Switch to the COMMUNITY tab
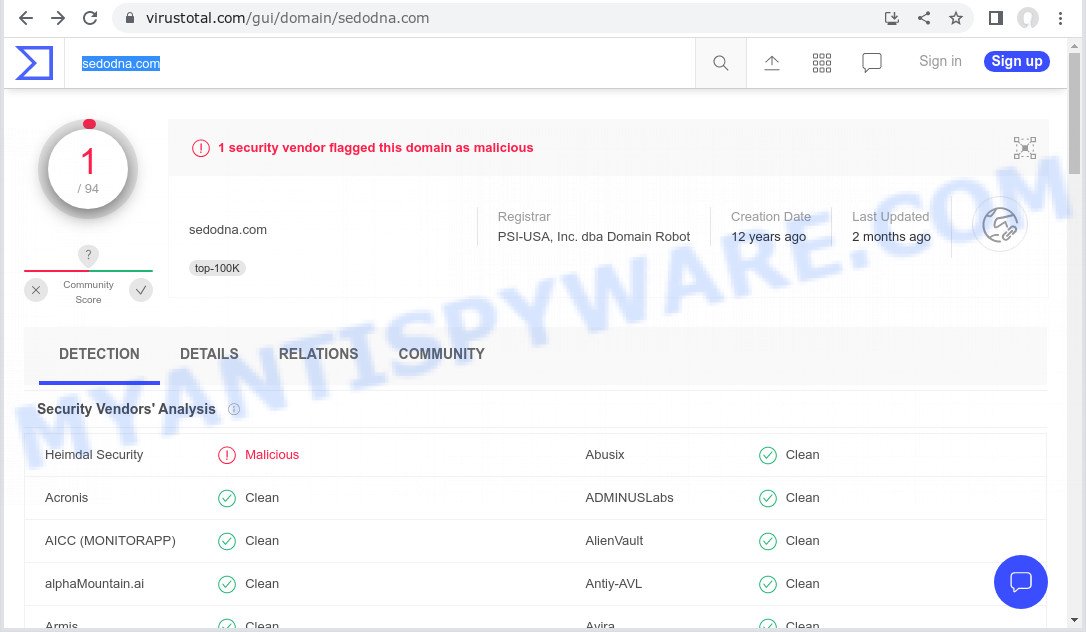This screenshot has height=632, width=1086. (441, 354)
